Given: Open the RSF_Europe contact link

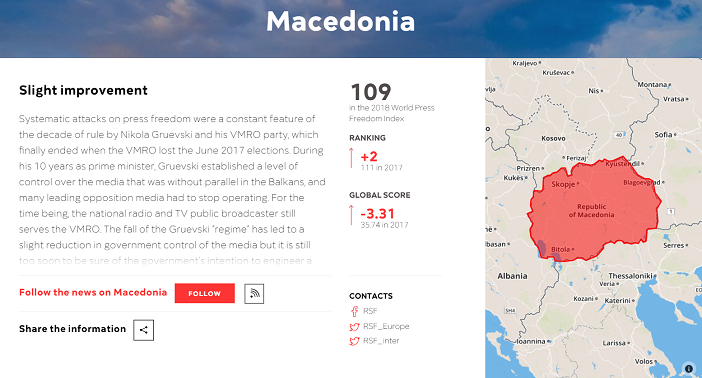Looking at the screenshot, I should (386, 326).
